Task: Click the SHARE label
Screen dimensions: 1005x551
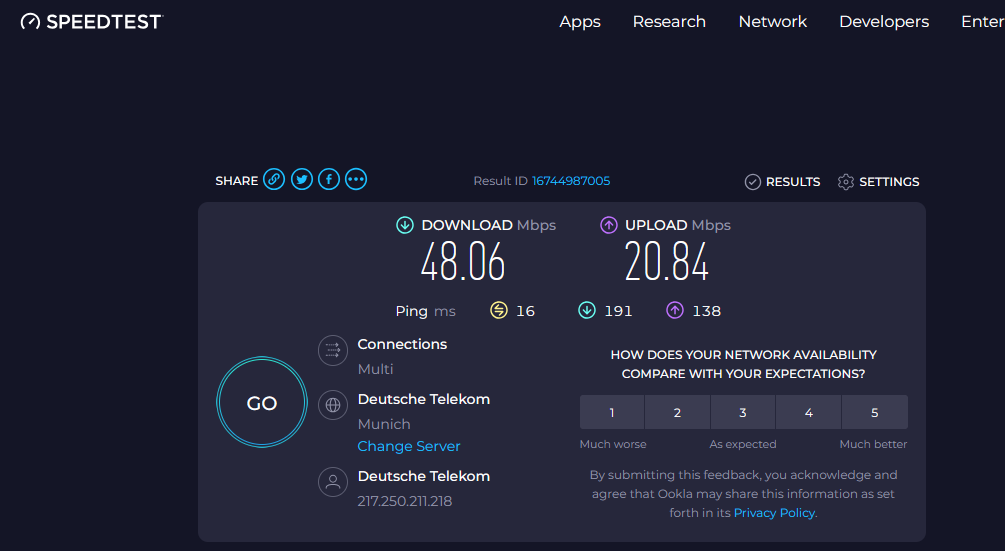Action: (237, 181)
